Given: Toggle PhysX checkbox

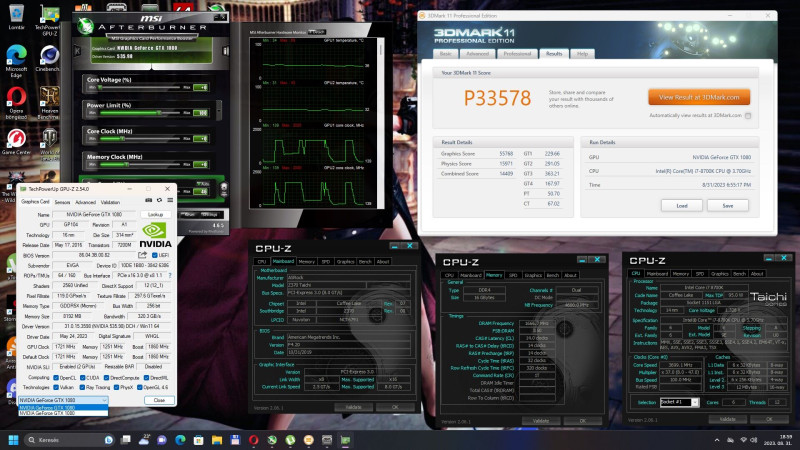Looking at the screenshot, I should coord(116,387).
